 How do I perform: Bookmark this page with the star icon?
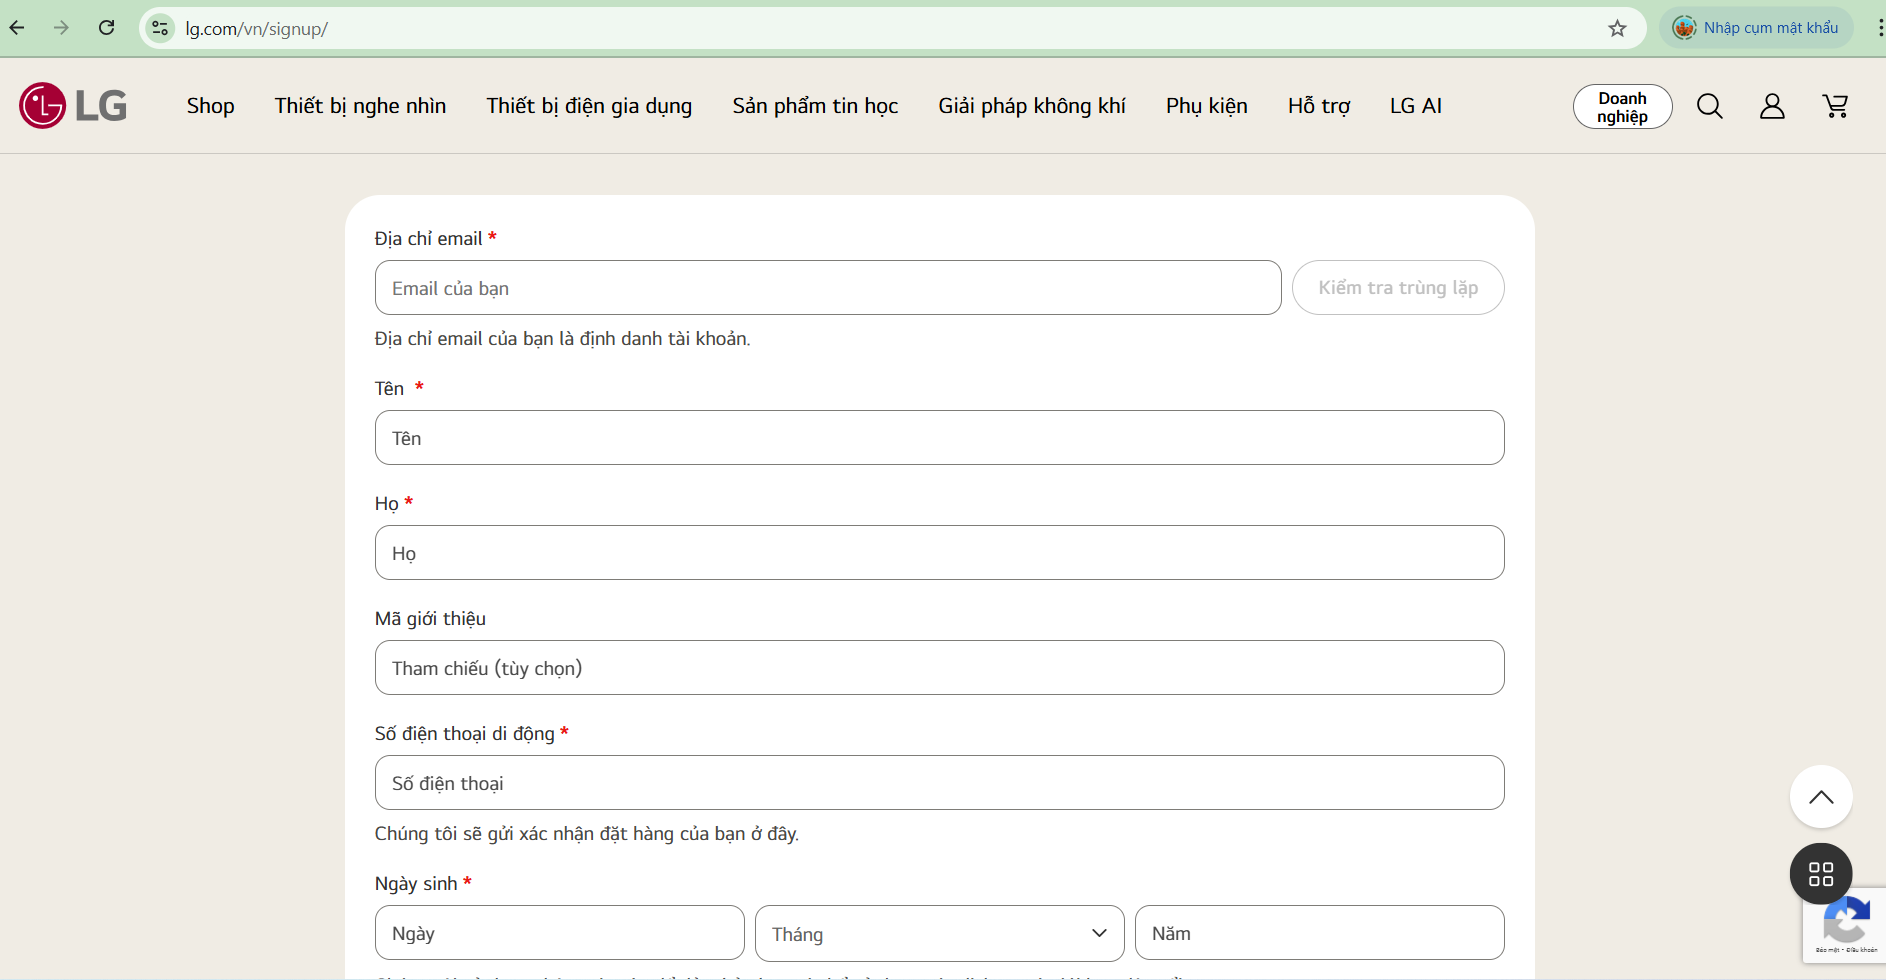[x=1617, y=28]
